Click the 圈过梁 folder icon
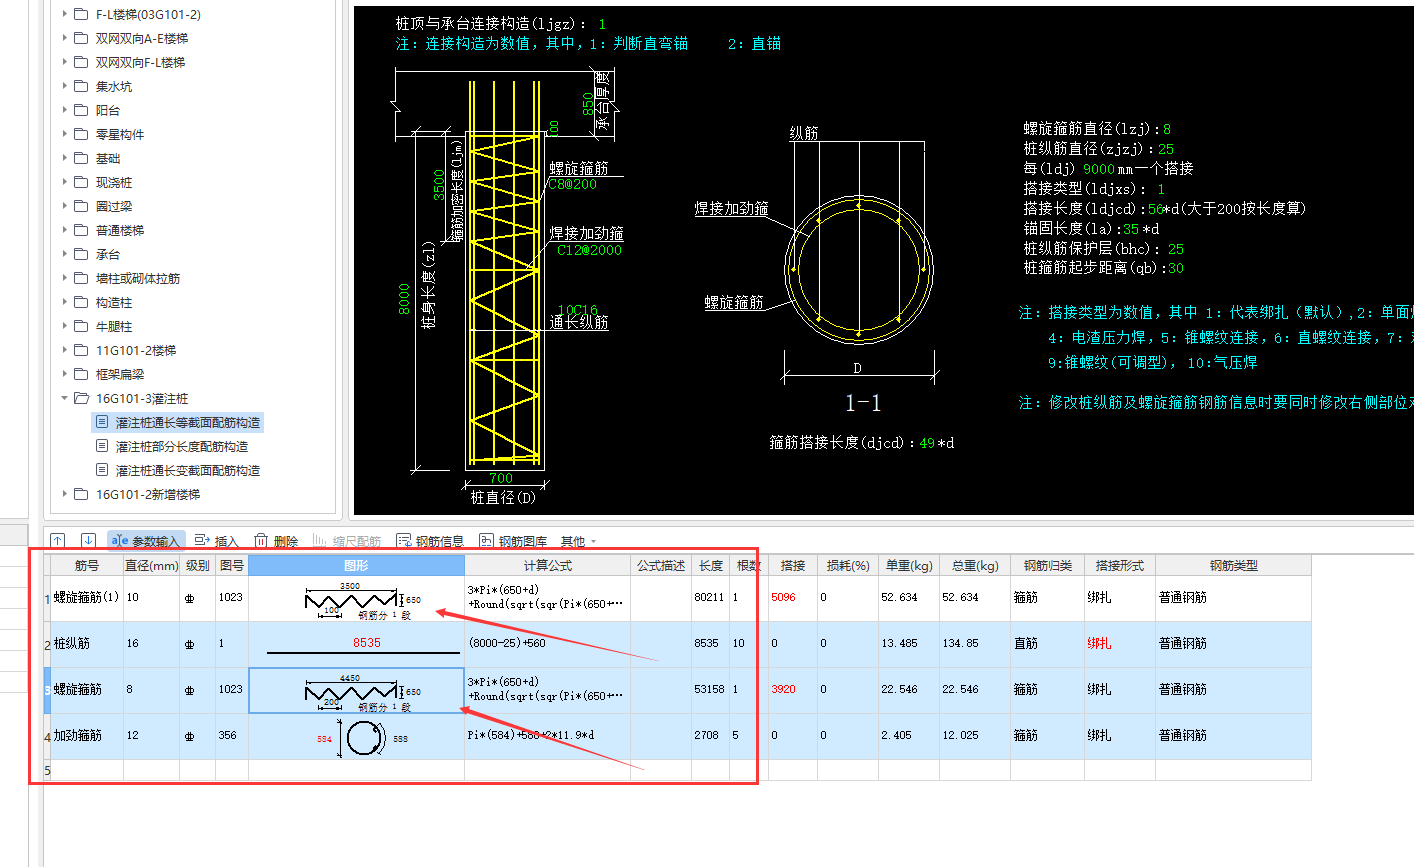The image size is (1414, 867). [82, 206]
